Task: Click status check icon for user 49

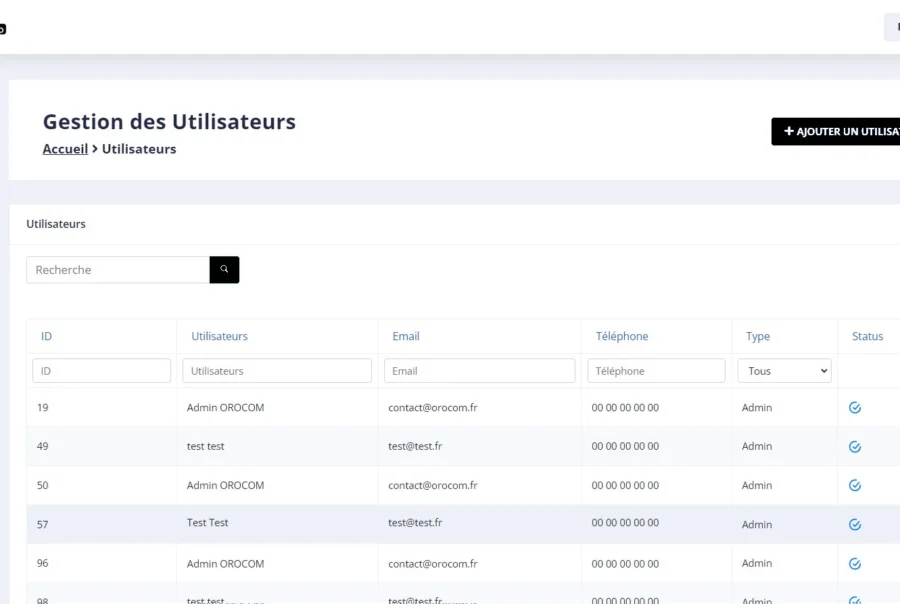Action: pyautogui.click(x=855, y=447)
